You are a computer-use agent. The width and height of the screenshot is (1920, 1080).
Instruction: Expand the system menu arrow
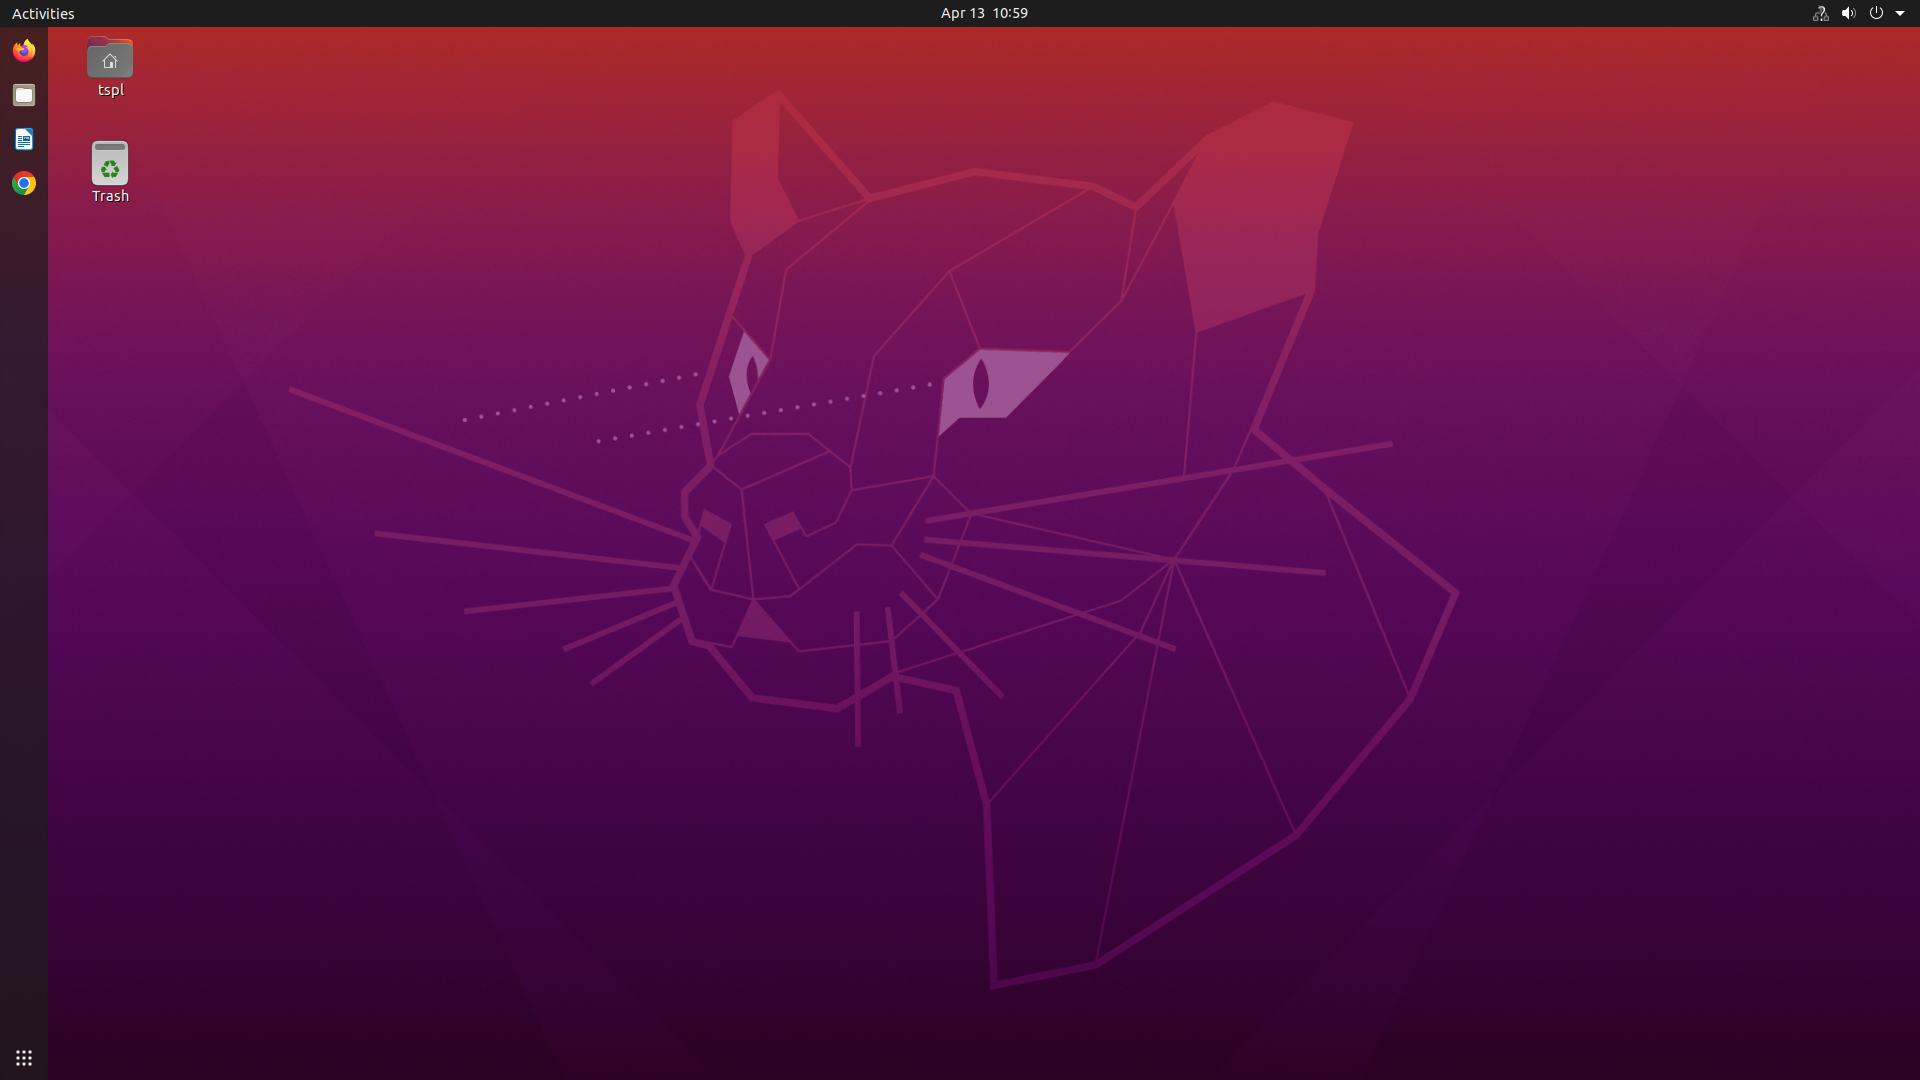[1900, 13]
